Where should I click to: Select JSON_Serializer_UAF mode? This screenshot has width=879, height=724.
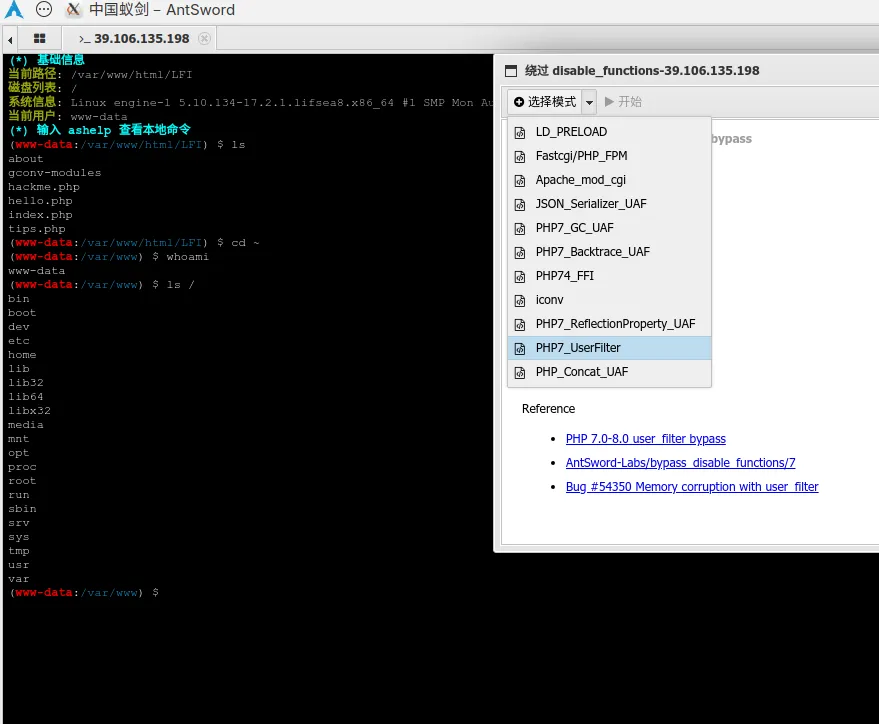point(609,204)
